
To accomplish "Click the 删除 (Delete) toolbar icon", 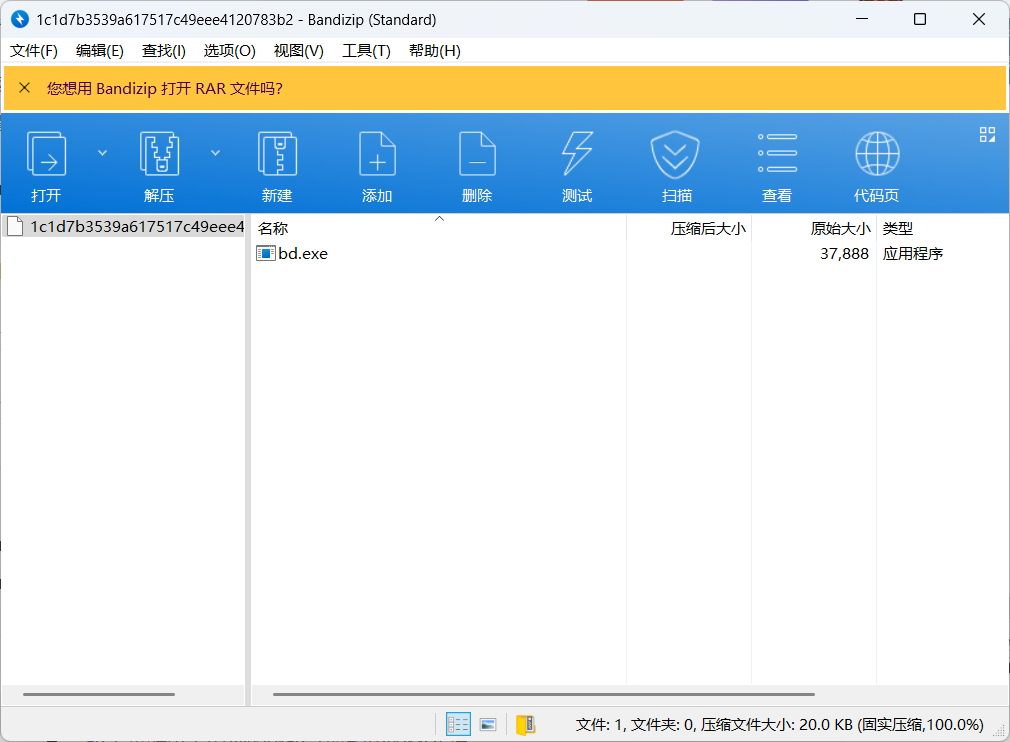I will pyautogui.click(x=477, y=153).
